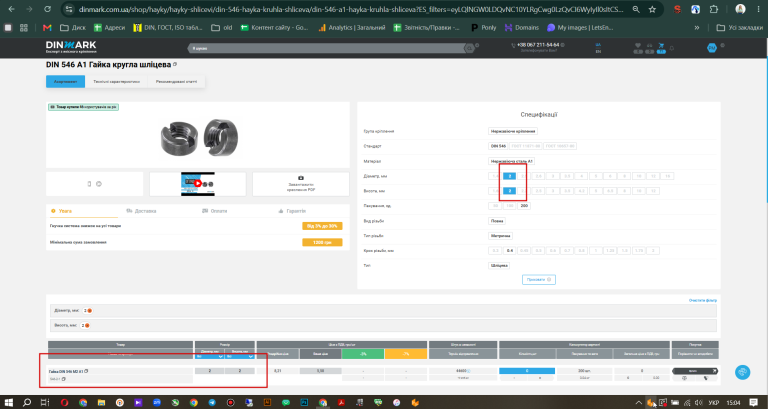768x409 pixels.
Task: Click the blue quantity field in product row
Action: click(527, 371)
